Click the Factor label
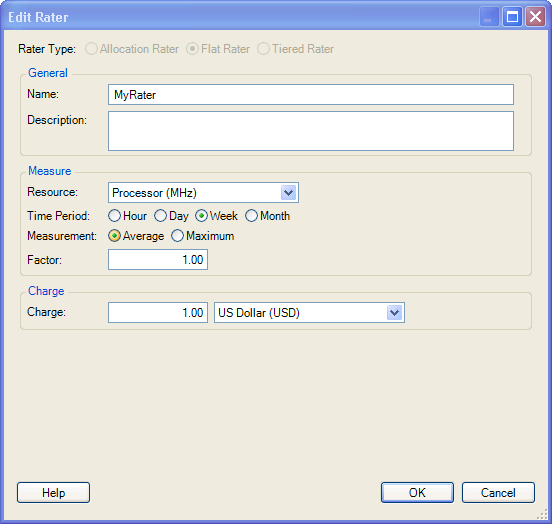Viewport: 552px width, 524px height. pyautogui.click(x=44, y=260)
